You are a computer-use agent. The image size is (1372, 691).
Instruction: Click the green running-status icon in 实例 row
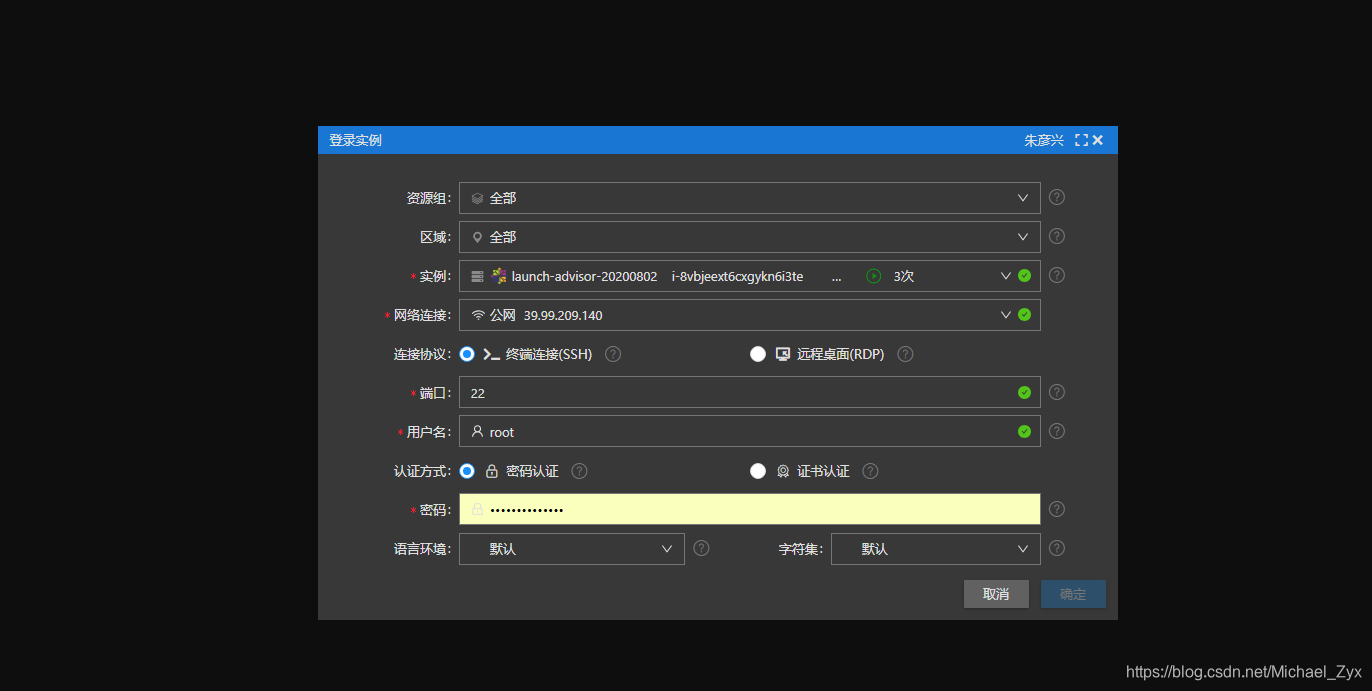click(x=874, y=276)
